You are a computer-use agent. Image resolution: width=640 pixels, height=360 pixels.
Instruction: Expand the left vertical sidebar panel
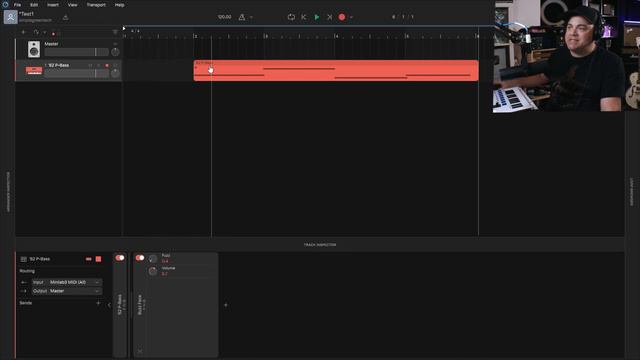[x=8, y=192]
